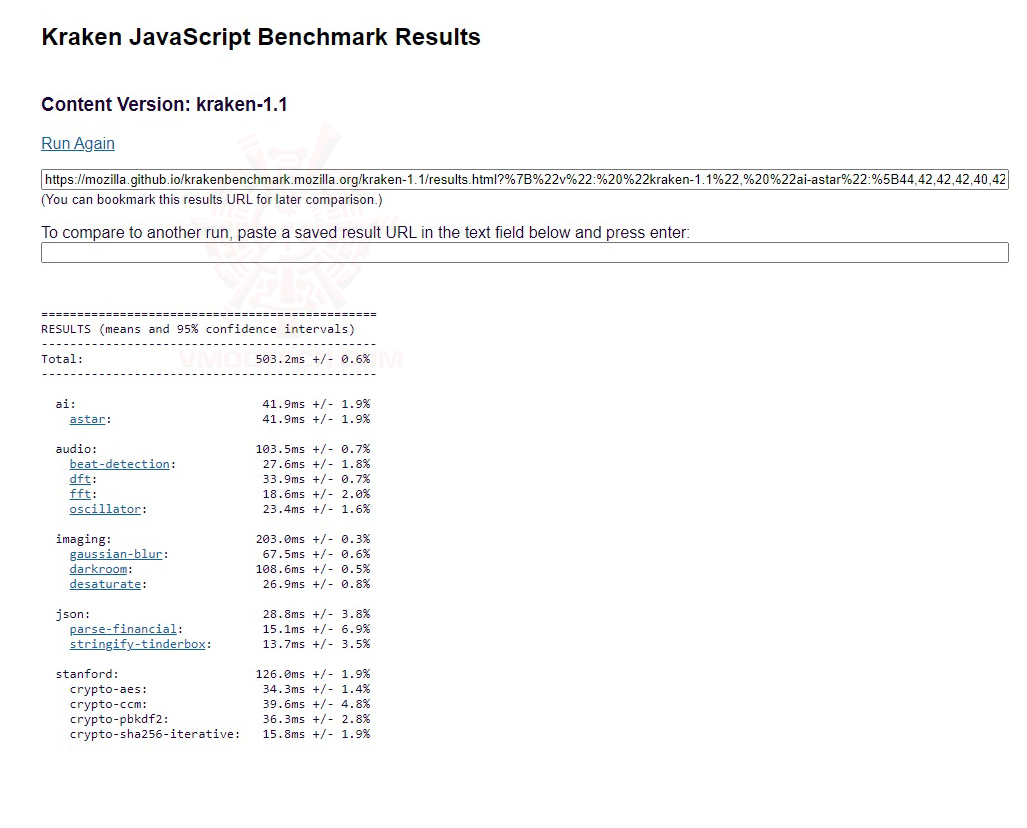Viewport: 1027px width, 828px height.
Task: Click the 'ai:' category label
Action: (65, 404)
